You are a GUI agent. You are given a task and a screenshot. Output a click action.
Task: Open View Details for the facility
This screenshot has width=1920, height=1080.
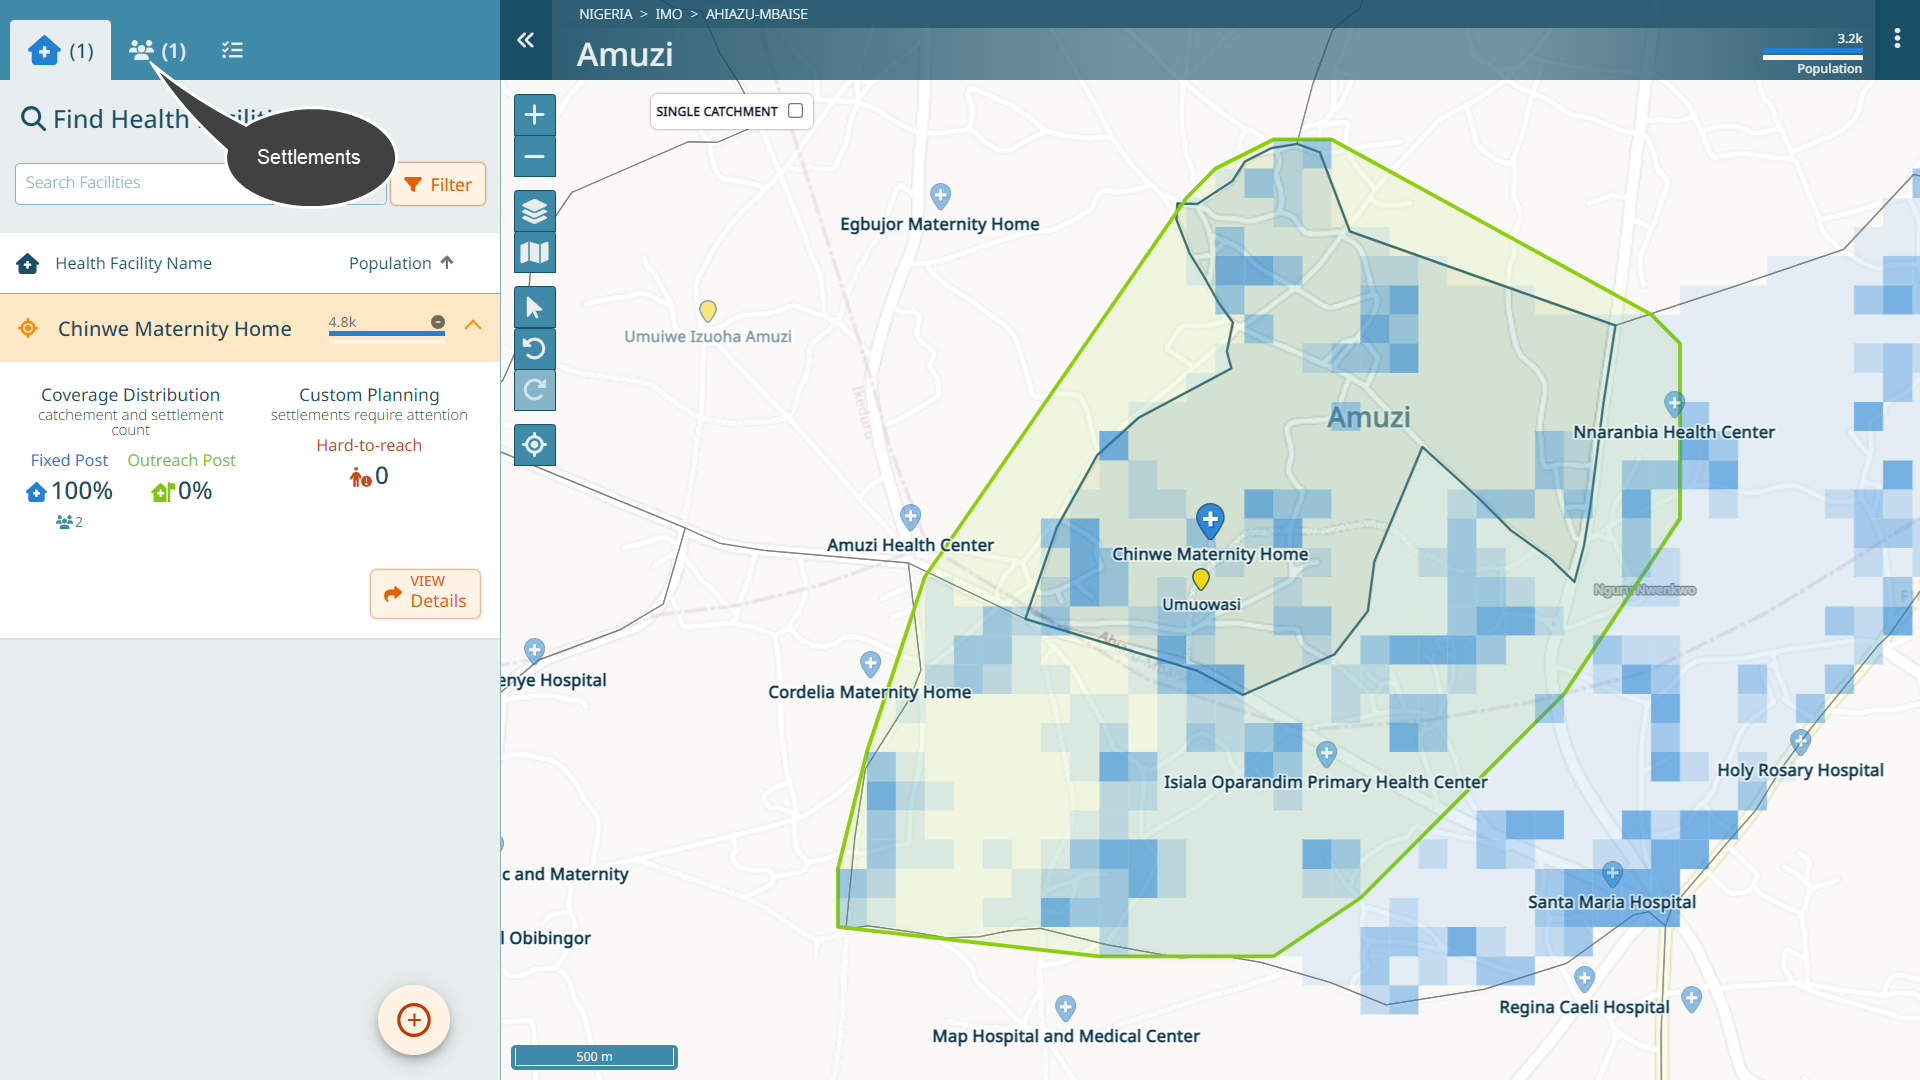click(425, 594)
